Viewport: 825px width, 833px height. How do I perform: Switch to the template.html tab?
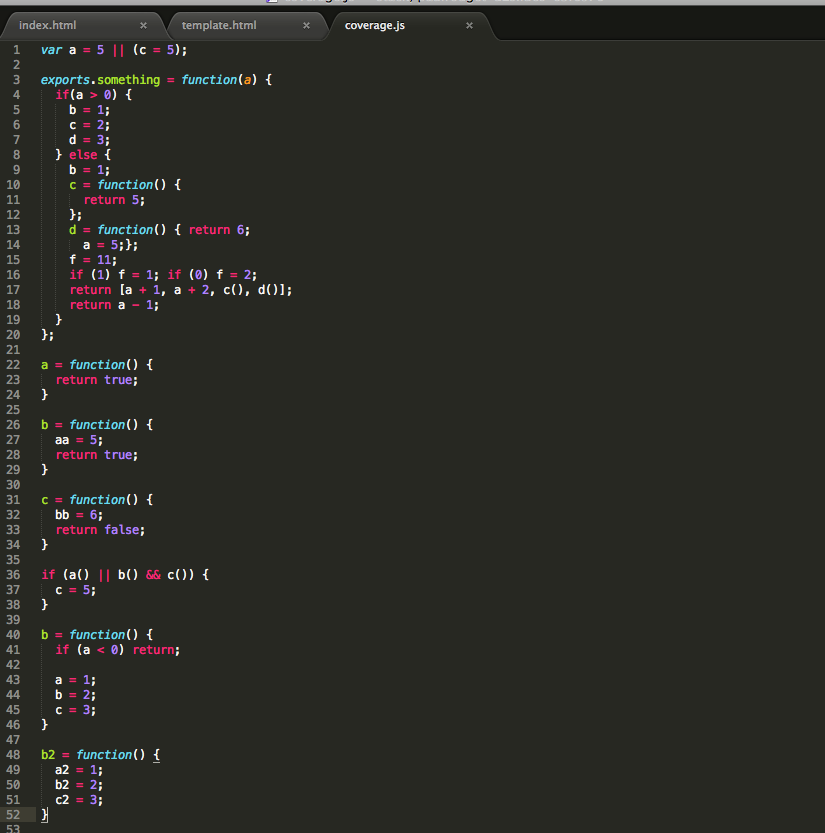219,25
